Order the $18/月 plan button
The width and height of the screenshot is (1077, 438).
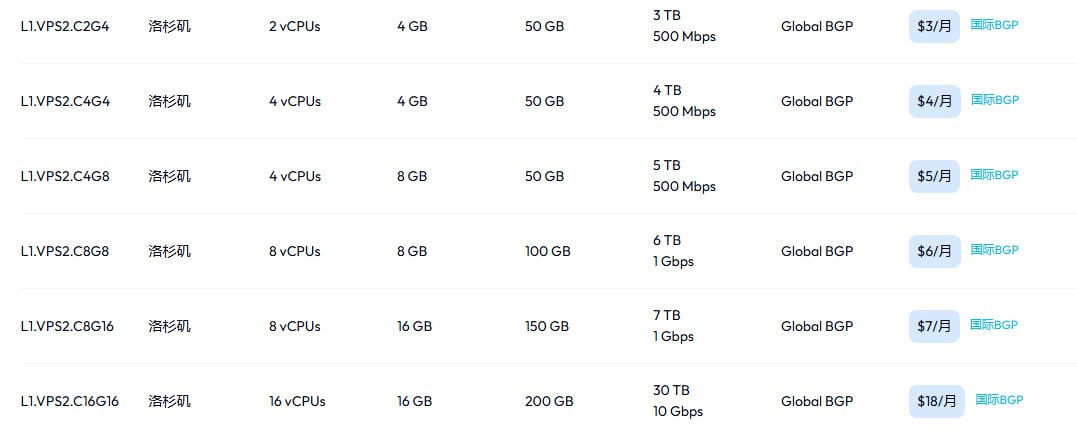point(937,401)
